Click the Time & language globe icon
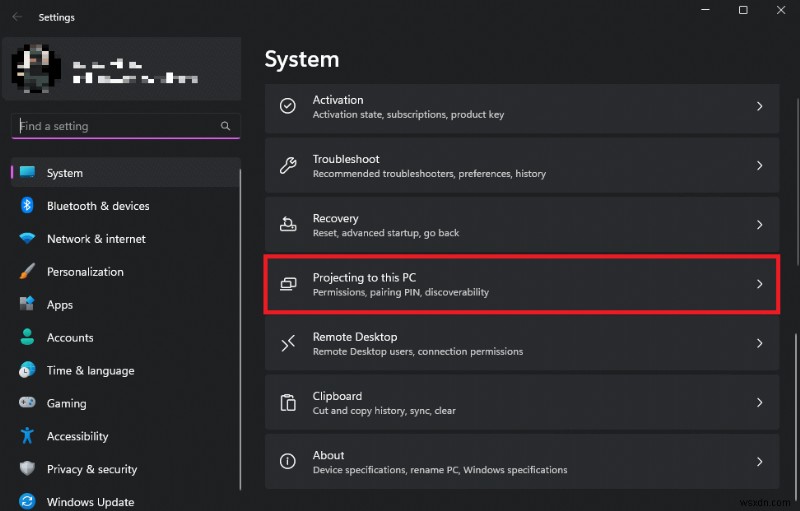The image size is (800, 511). tap(27, 370)
